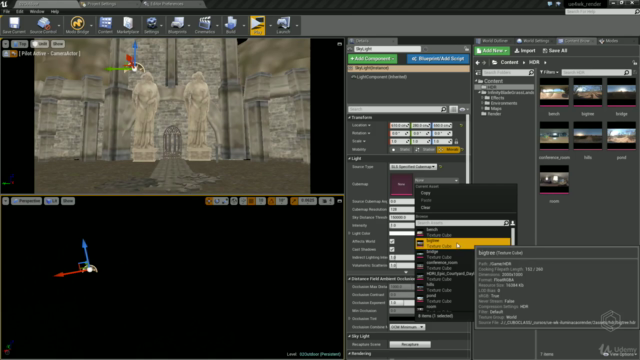Toggle the sources panel icon beside Search Folders

[x=478, y=72]
